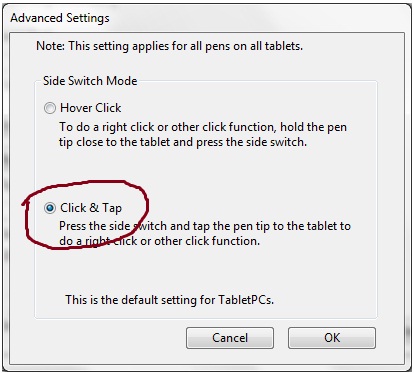414x373 pixels.
Task: Click blank area left of the Cancel button
Action: (x=110, y=338)
